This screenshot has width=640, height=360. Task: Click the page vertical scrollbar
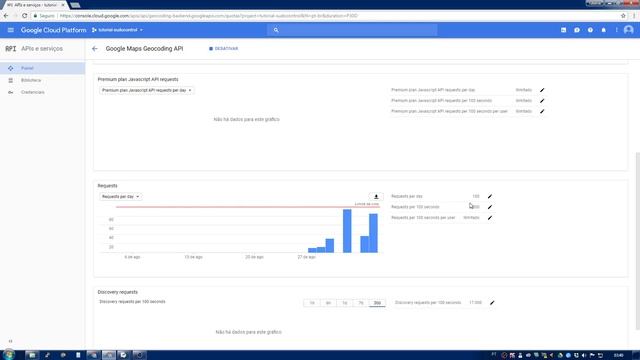(x=638, y=241)
